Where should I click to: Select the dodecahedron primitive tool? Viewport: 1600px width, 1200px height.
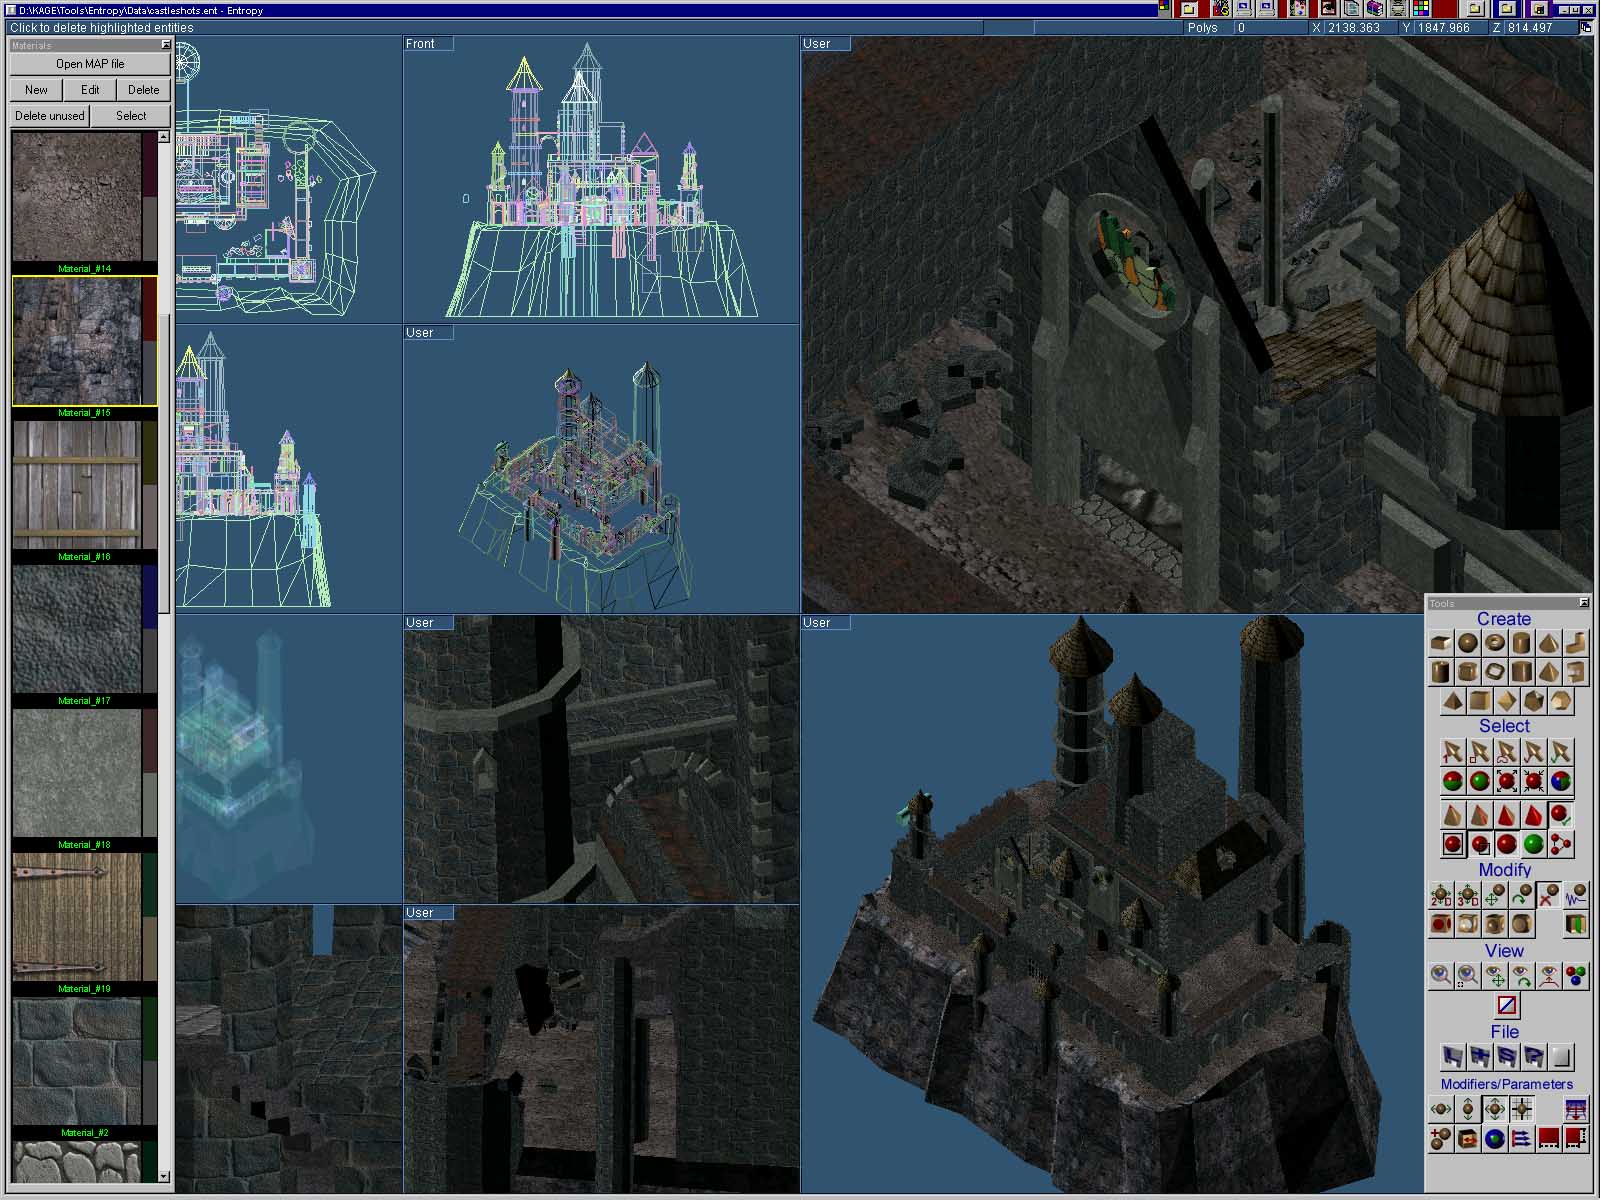click(1561, 701)
